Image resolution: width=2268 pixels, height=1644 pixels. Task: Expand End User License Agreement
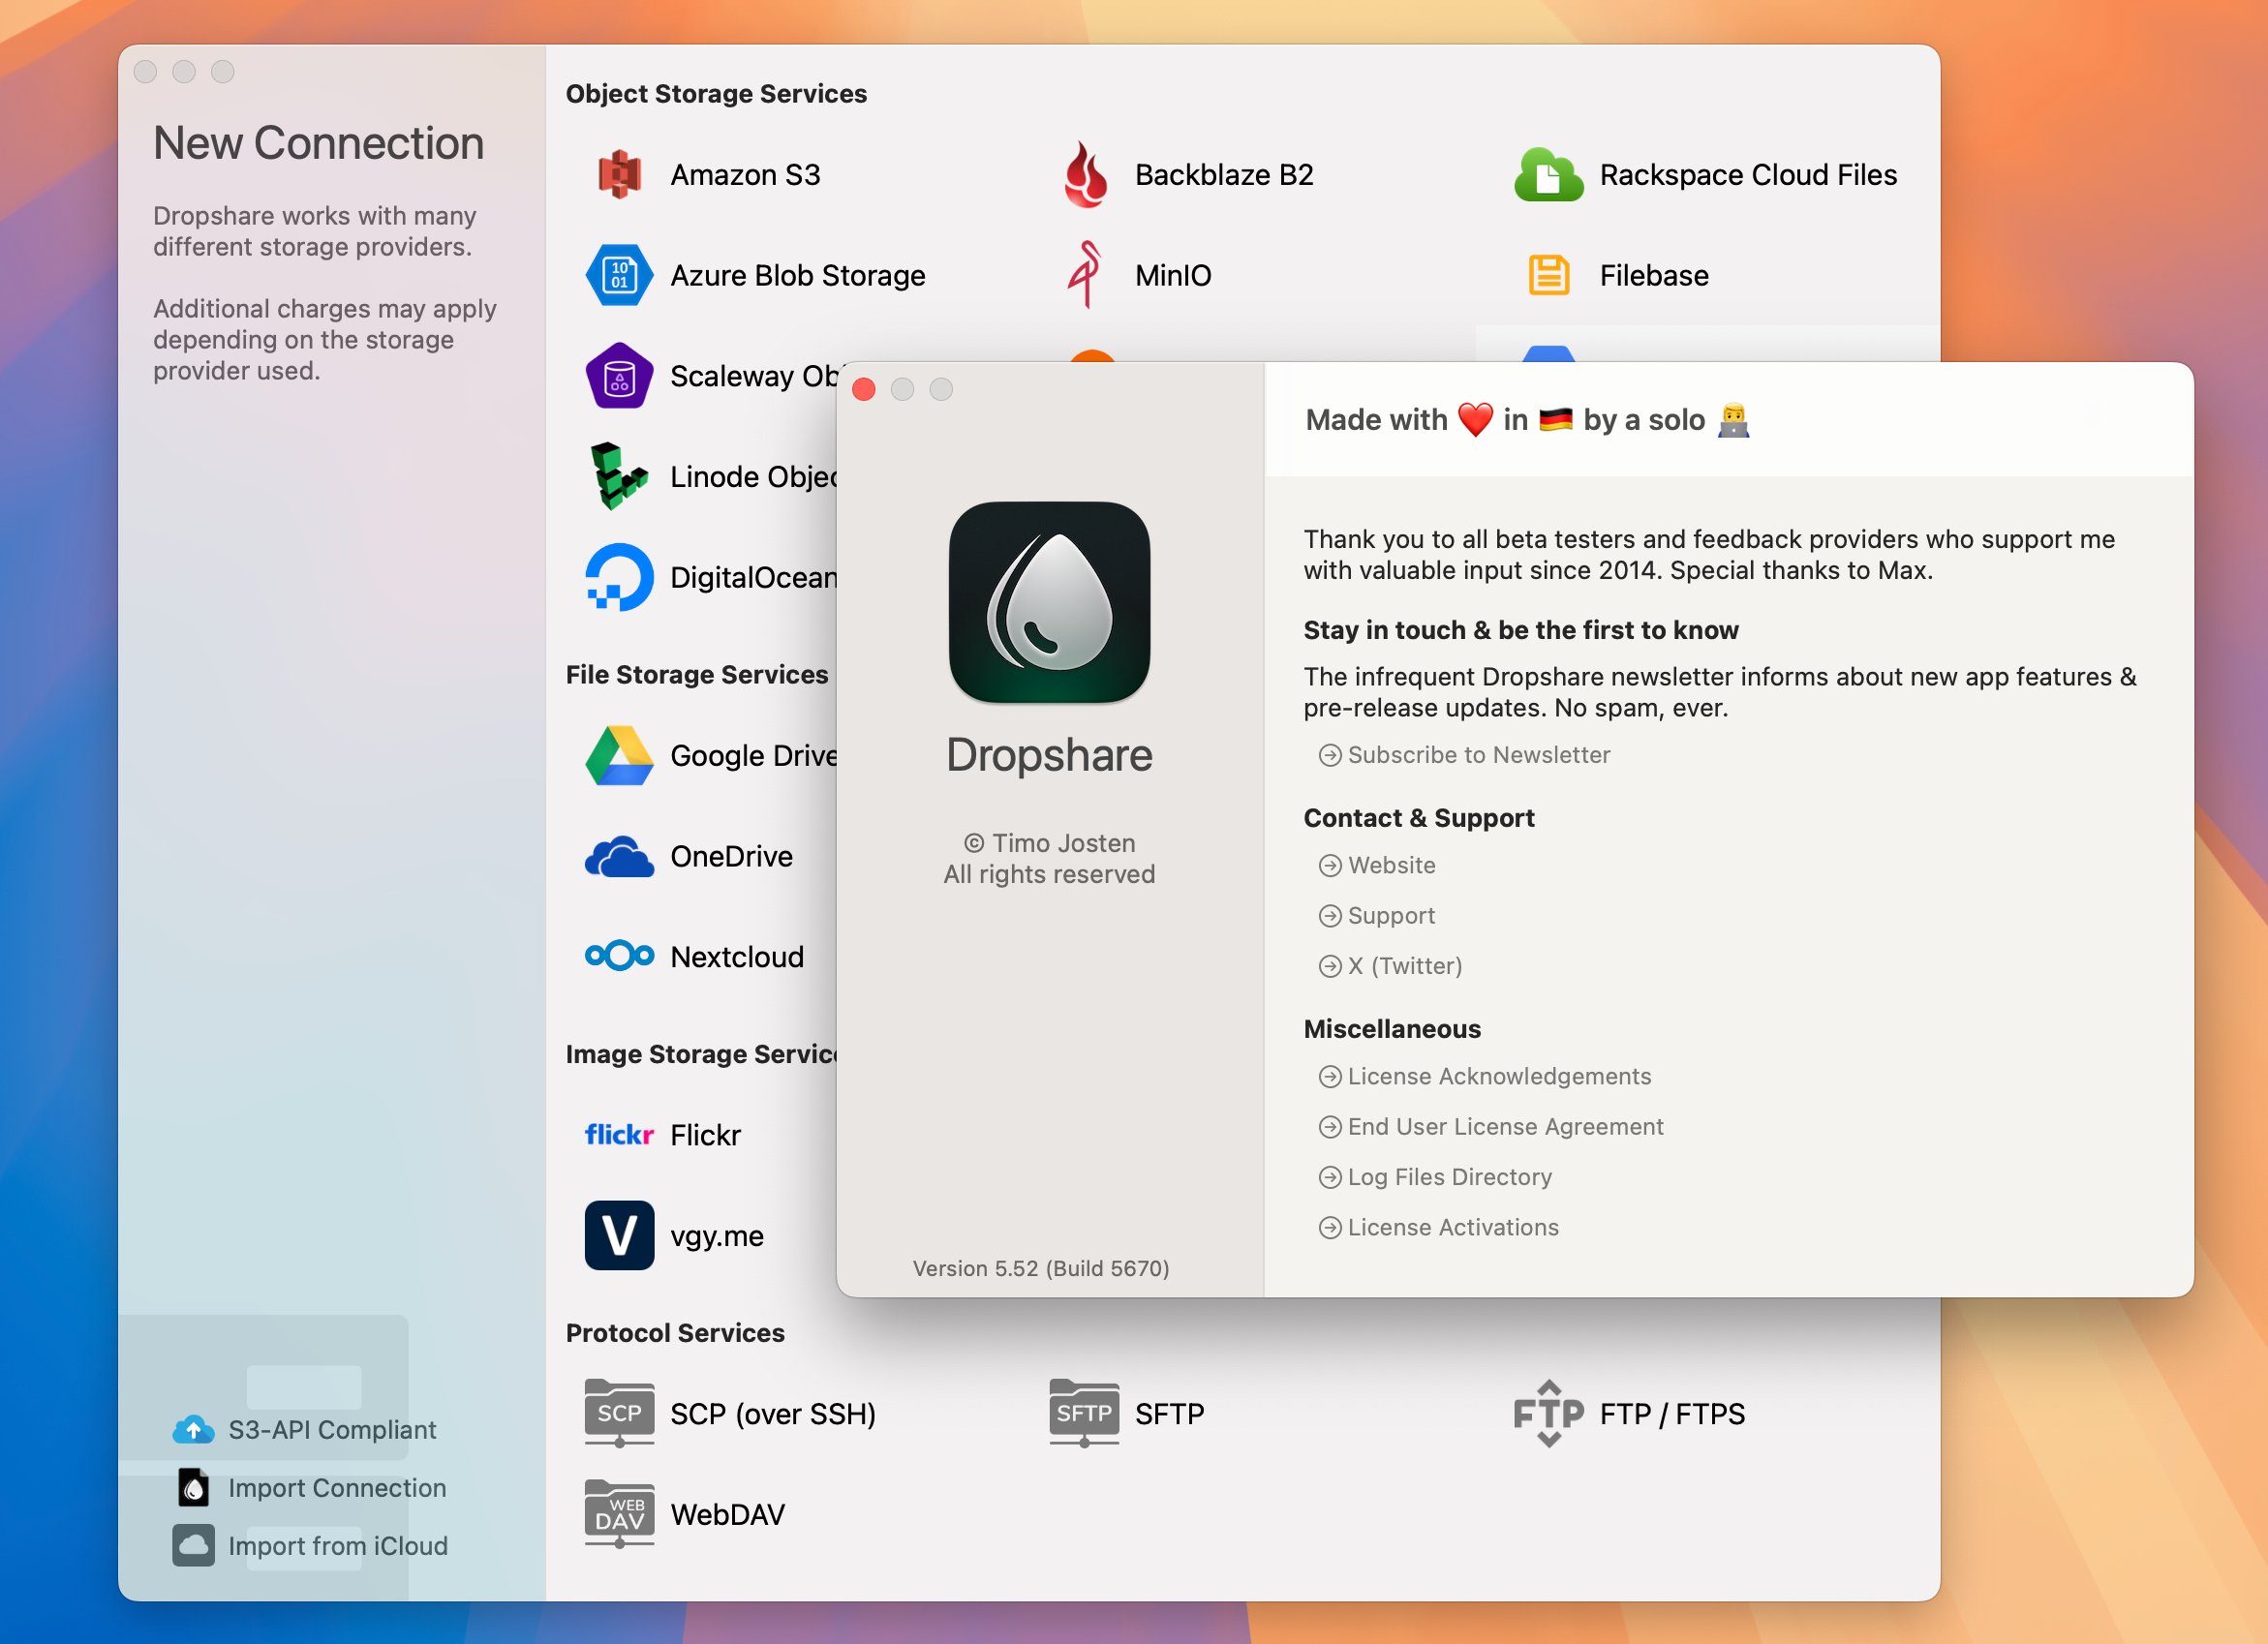(x=1491, y=1127)
